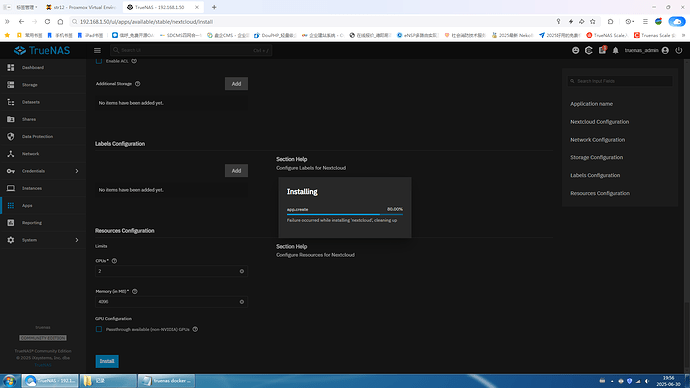Viewport: 690px width, 388px height.
Task: Show help tooltip for Enable ACL
Action: pyautogui.click(x=134, y=61)
